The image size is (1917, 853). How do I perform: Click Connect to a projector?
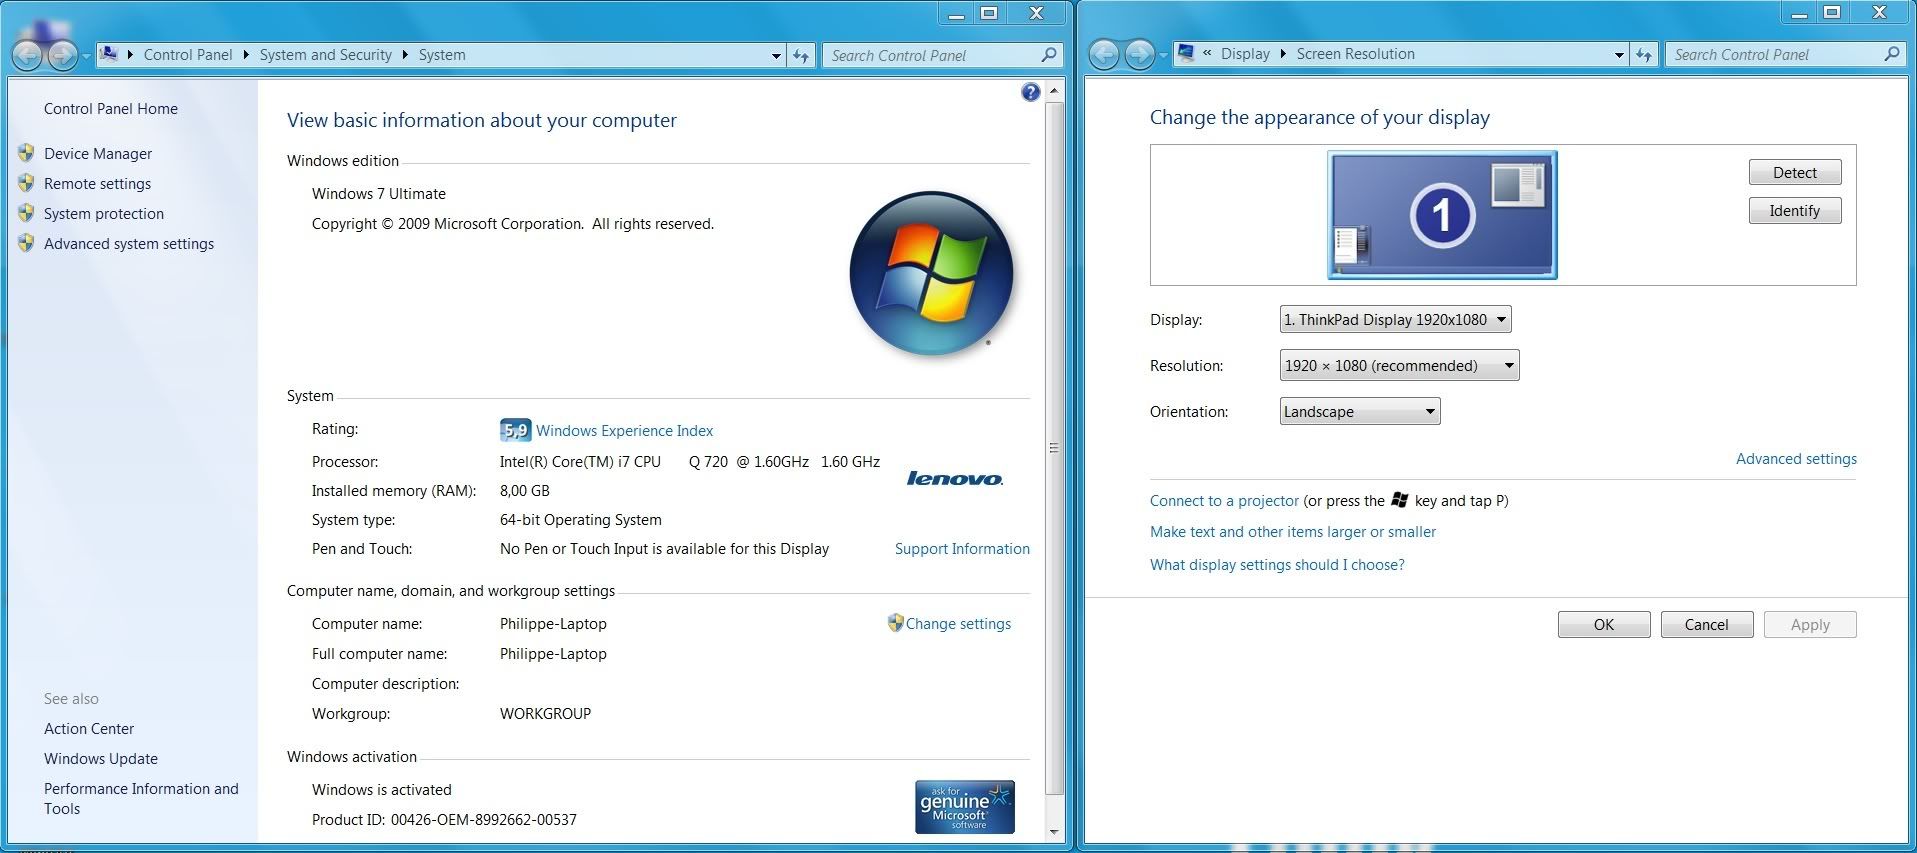[1224, 500]
